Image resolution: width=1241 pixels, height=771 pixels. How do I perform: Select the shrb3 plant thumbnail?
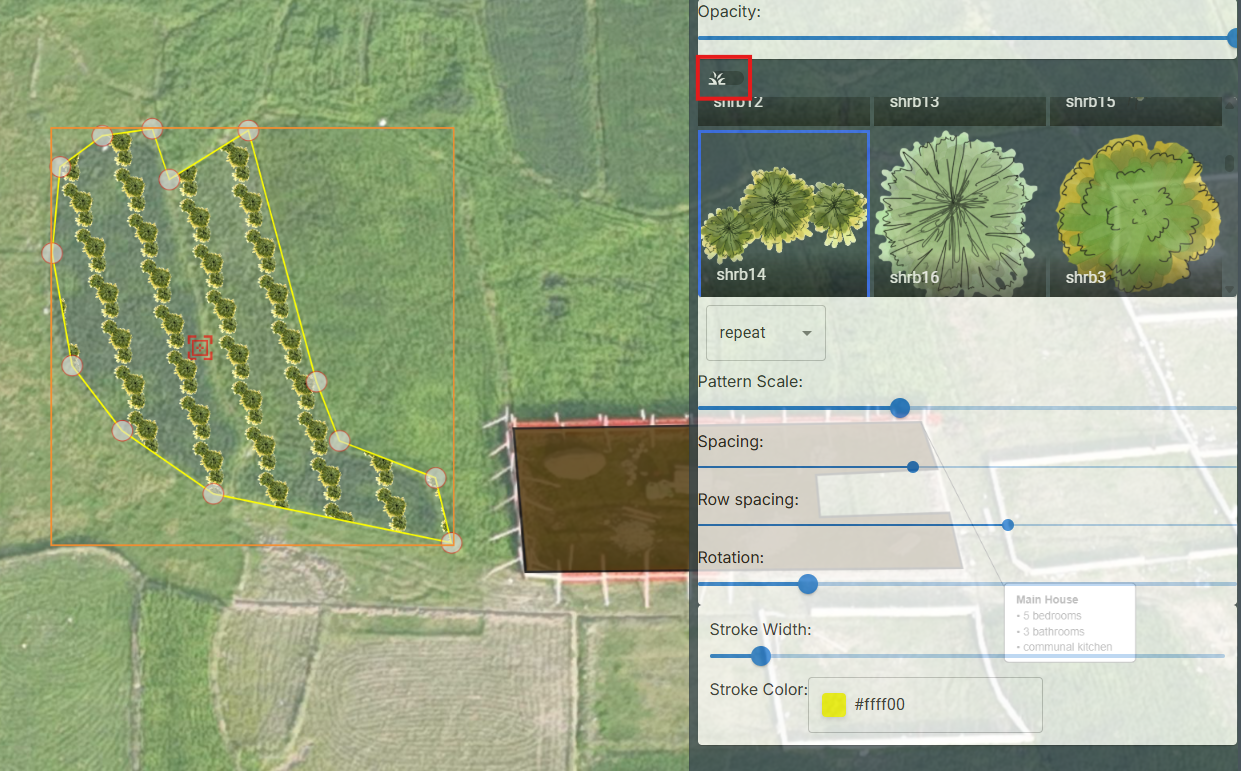pos(1135,213)
